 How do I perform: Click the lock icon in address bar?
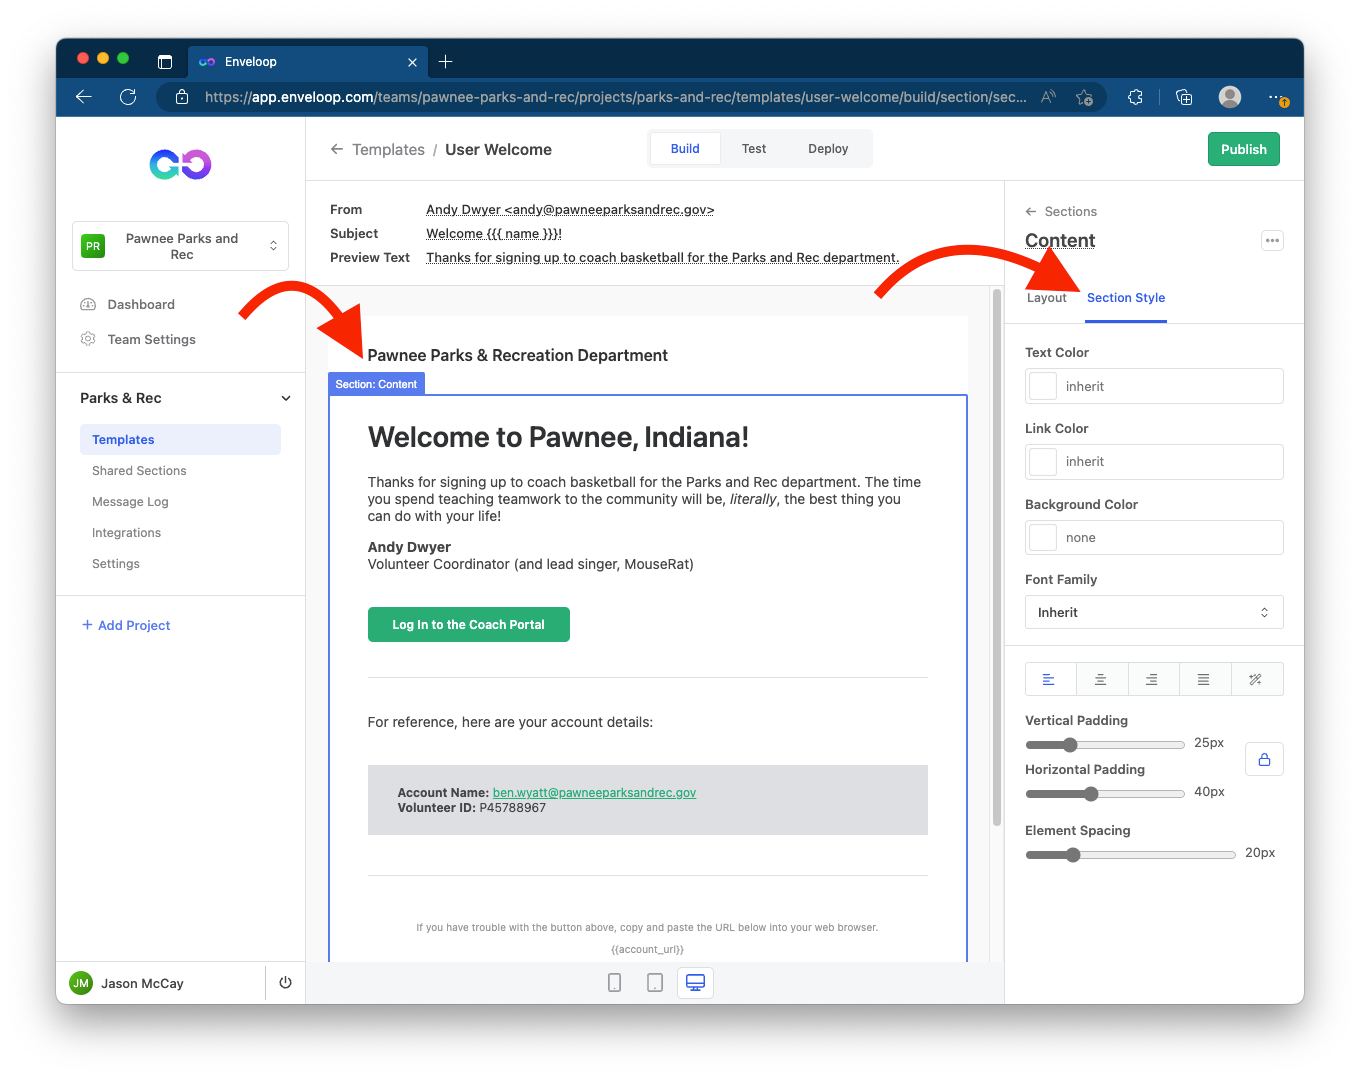[x=181, y=97]
